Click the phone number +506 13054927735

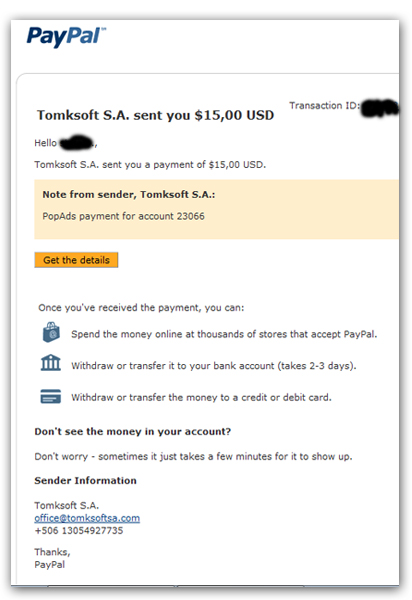pos(79,531)
